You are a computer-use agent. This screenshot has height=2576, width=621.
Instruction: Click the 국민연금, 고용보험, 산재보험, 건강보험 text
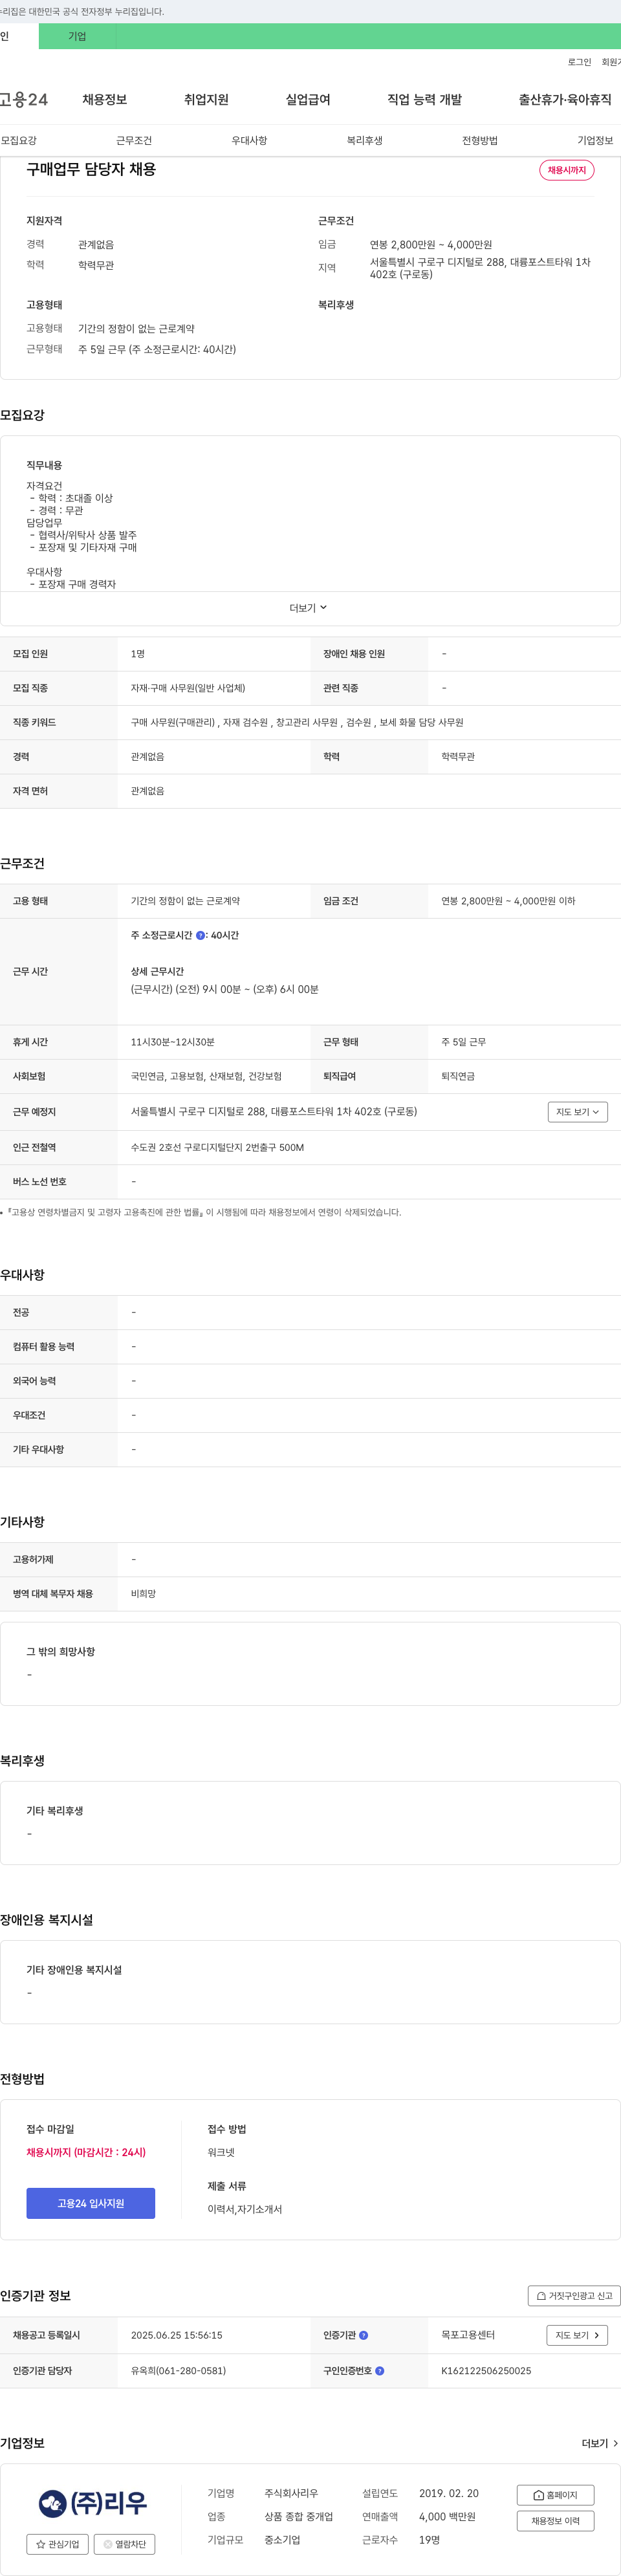[x=206, y=1076]
